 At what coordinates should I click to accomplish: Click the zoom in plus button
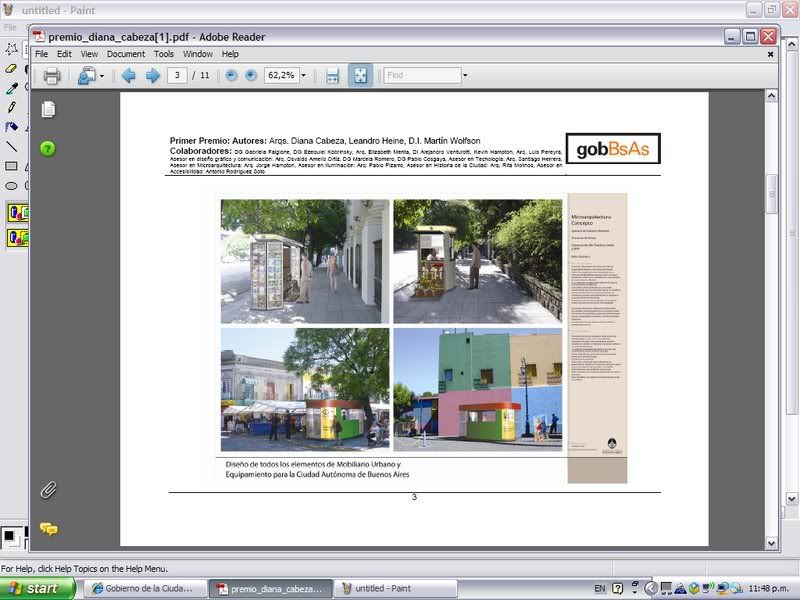click(x=250, y=75)
